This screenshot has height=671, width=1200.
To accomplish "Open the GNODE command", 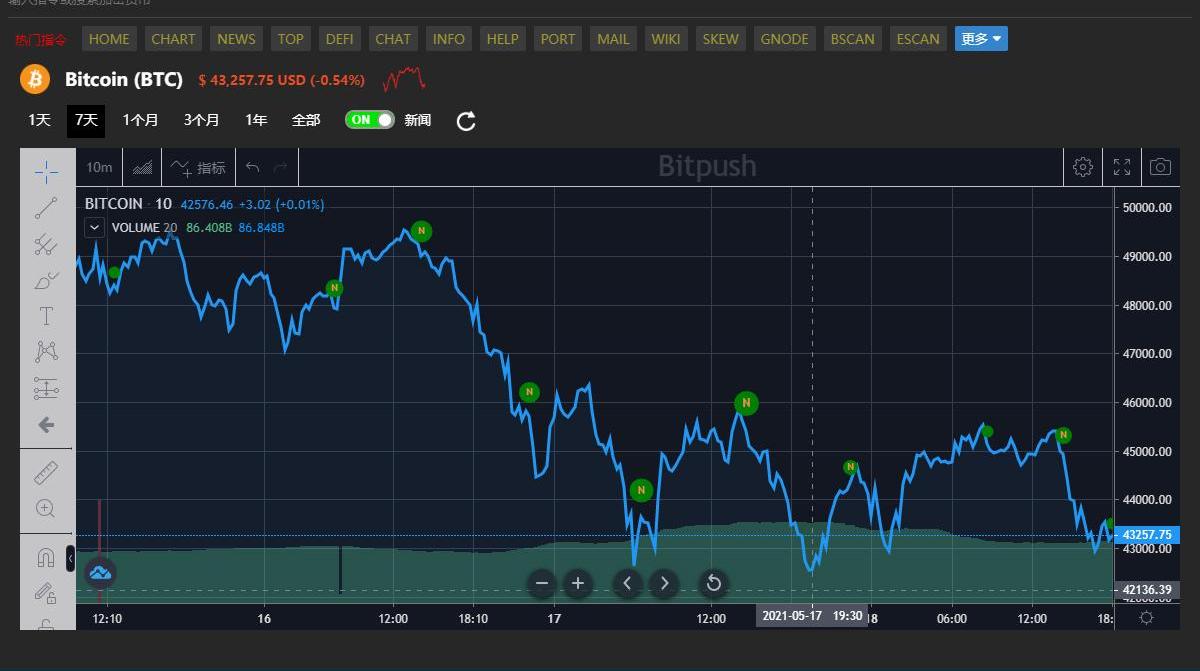I will 784,39.
